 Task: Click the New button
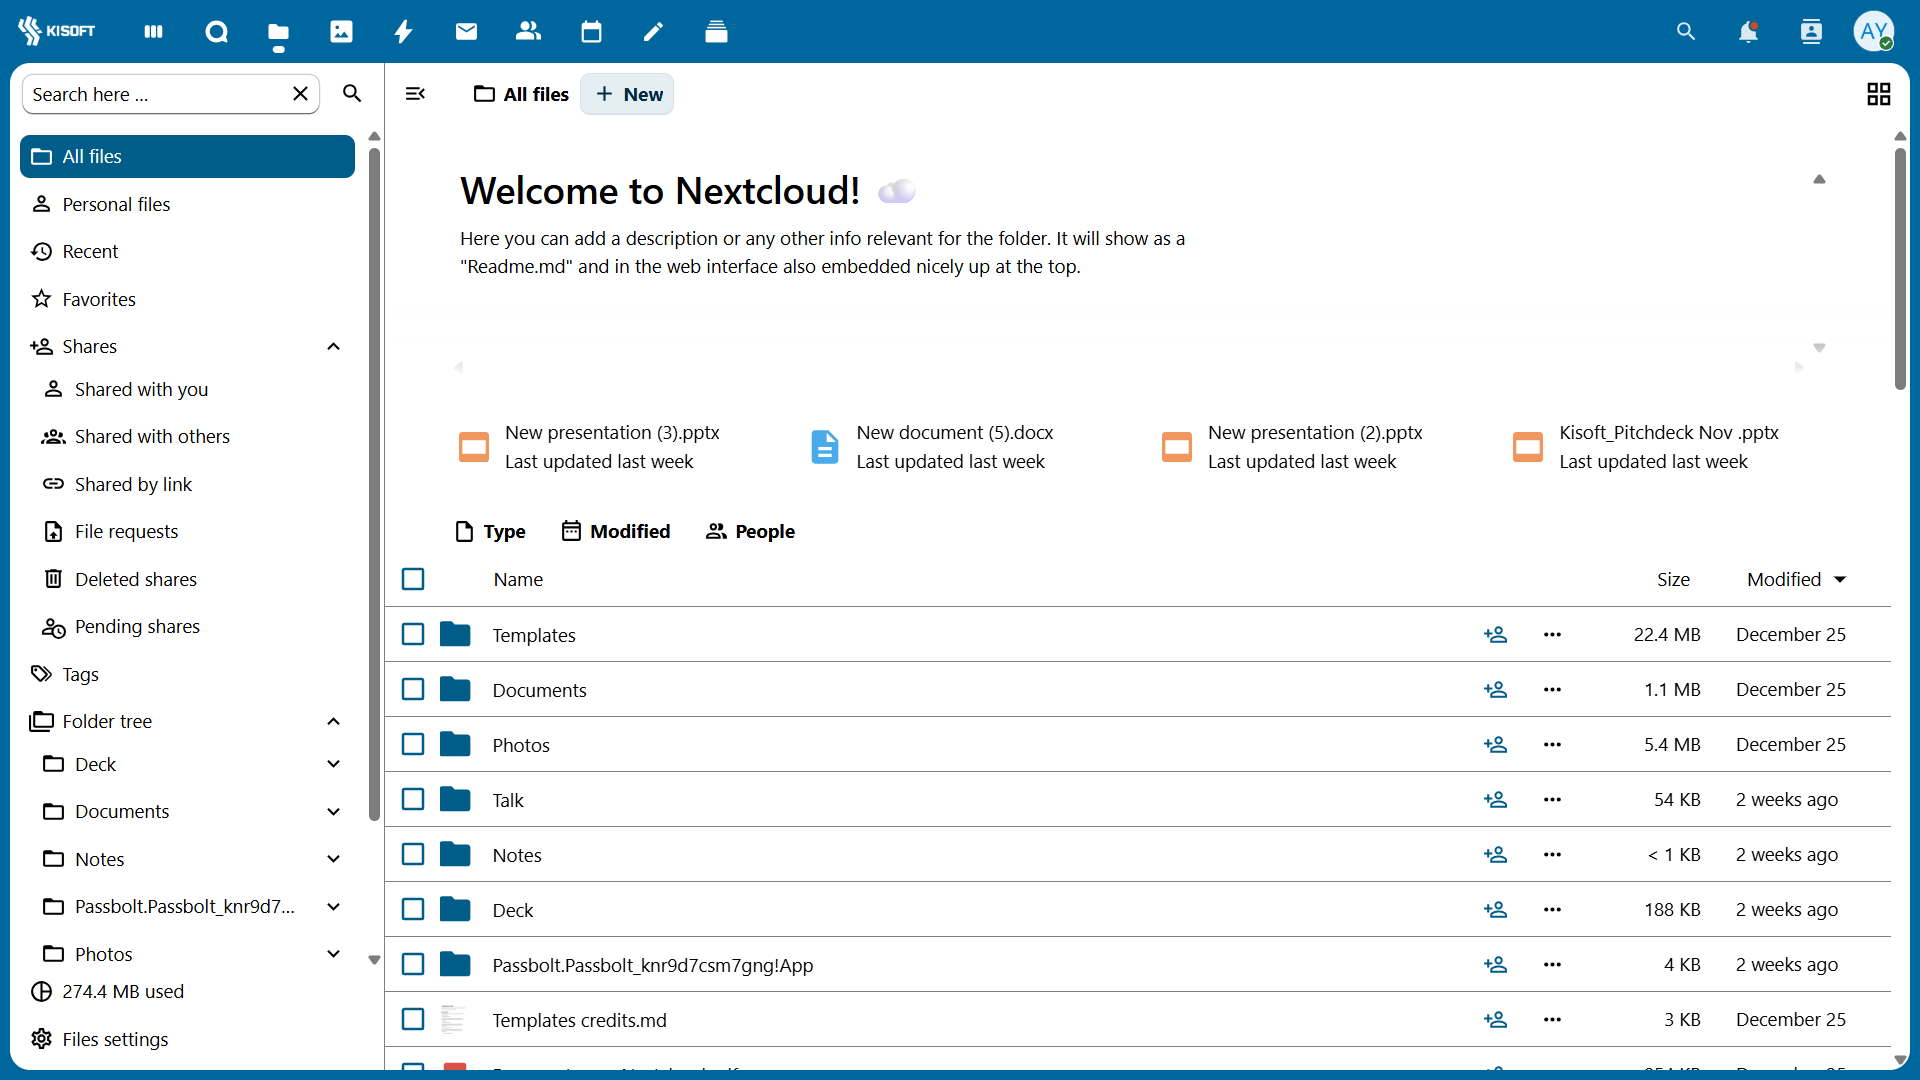[628, 94]
